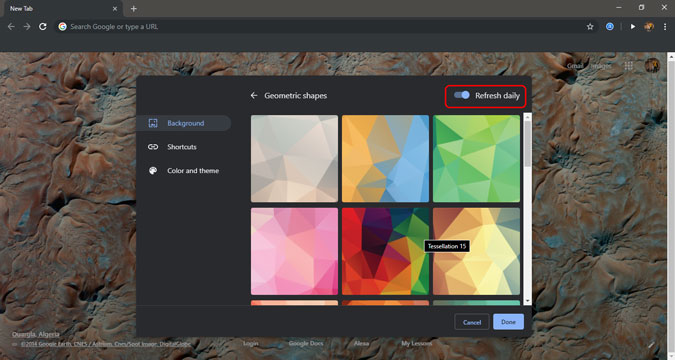Image resolution: width=675 pixels, height=360 pixels.
Task: Select the red rainbow tessellation thumbnail
Action: pos(385,251)
